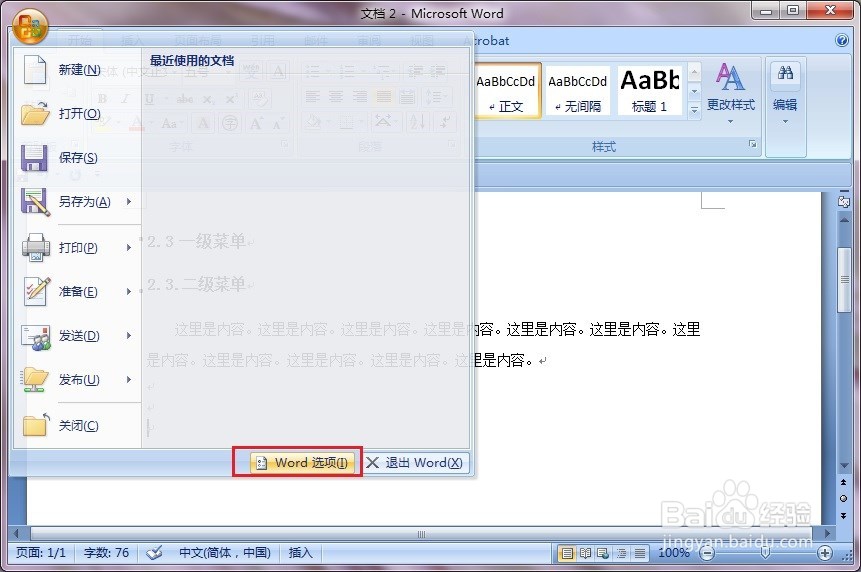Click the 100% zoom level button

click(x=673, y=553)
